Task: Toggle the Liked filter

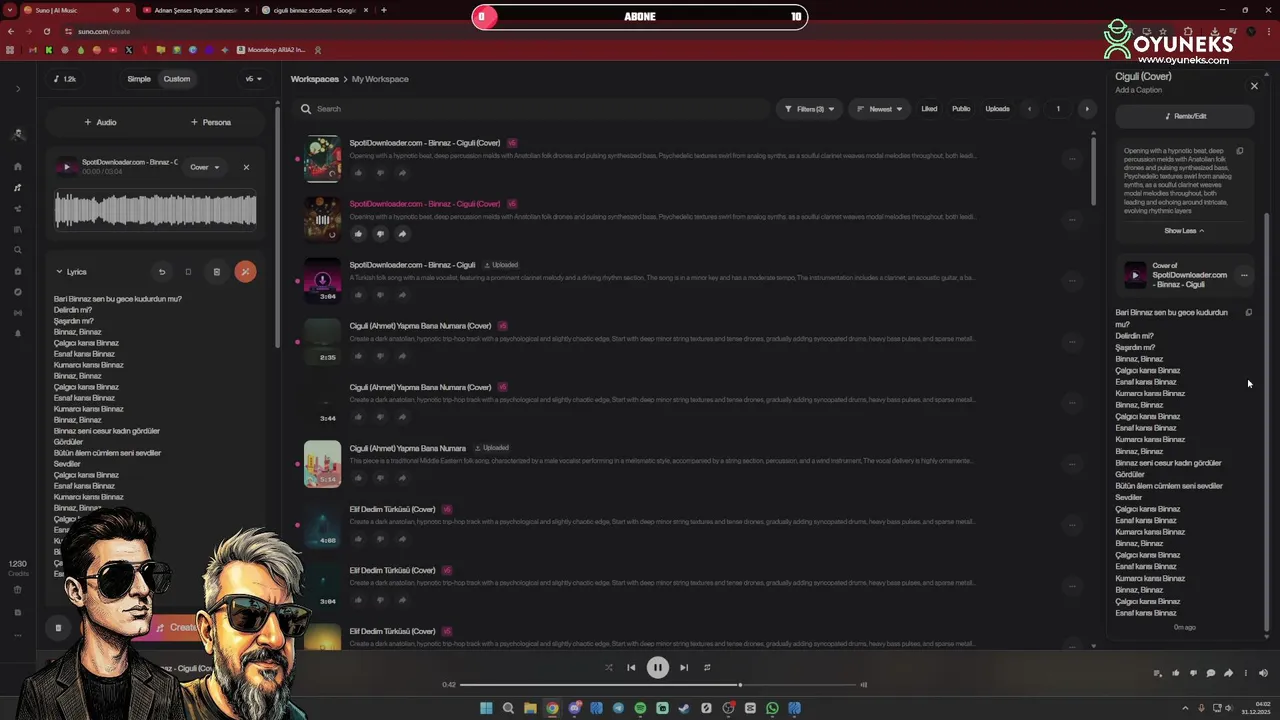Action: click(x=929, y=109)
